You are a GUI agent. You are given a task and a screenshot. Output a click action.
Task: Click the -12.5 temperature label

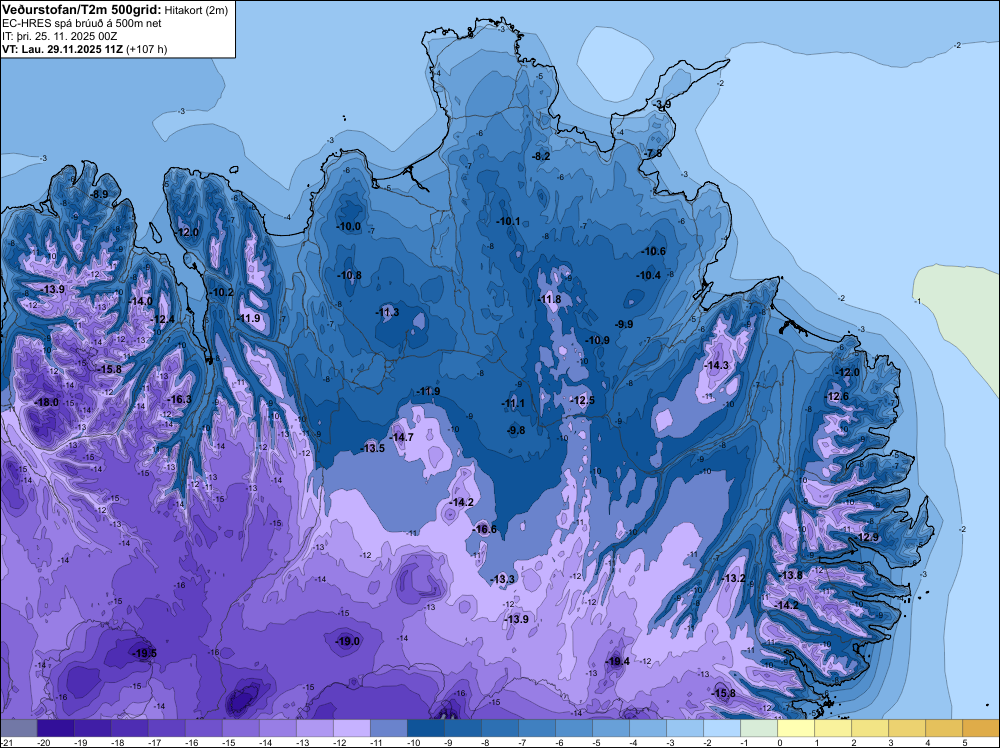pos(582,400)
